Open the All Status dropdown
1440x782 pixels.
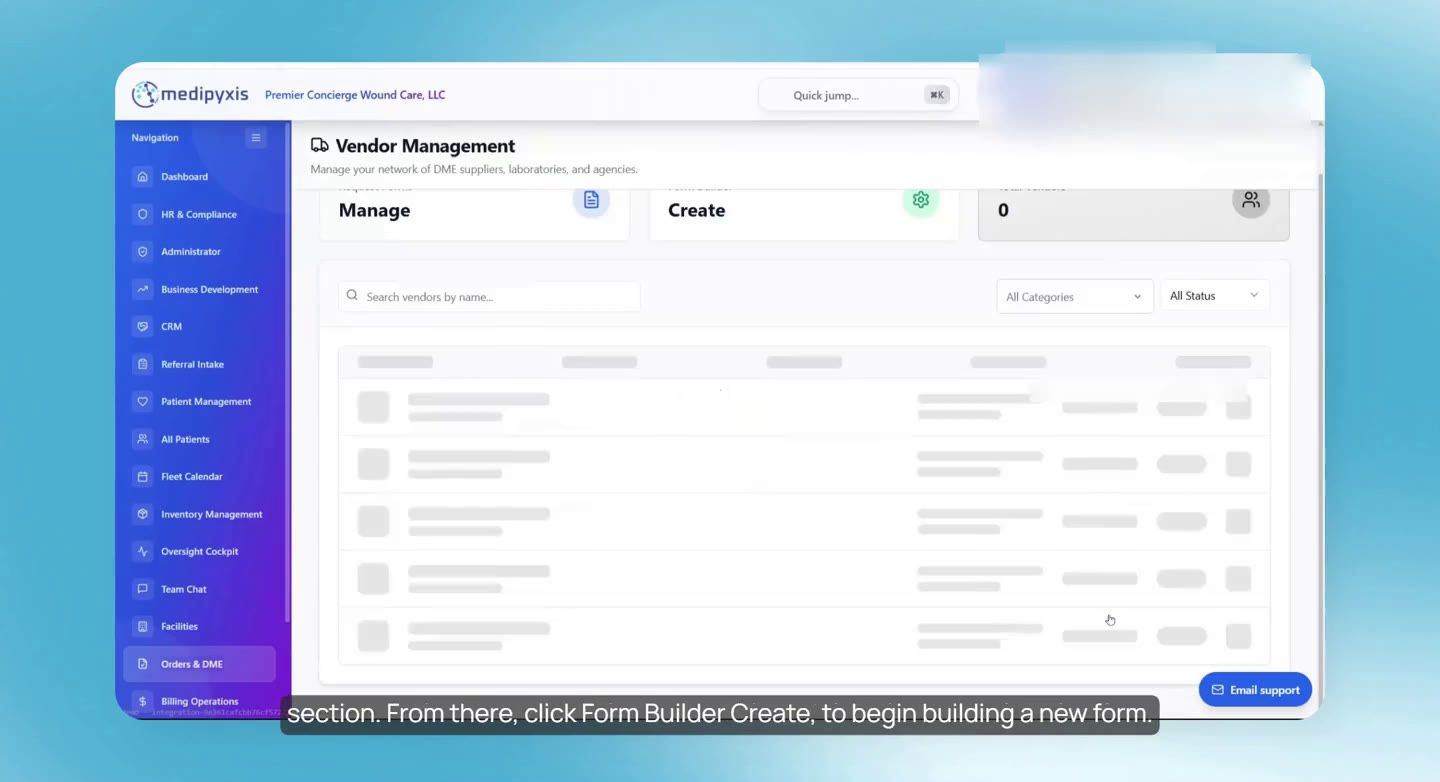point(1214,296)
